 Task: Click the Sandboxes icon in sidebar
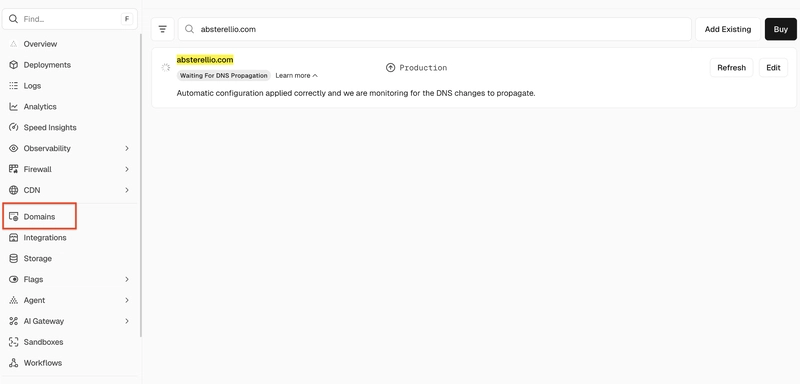(14, 342)
